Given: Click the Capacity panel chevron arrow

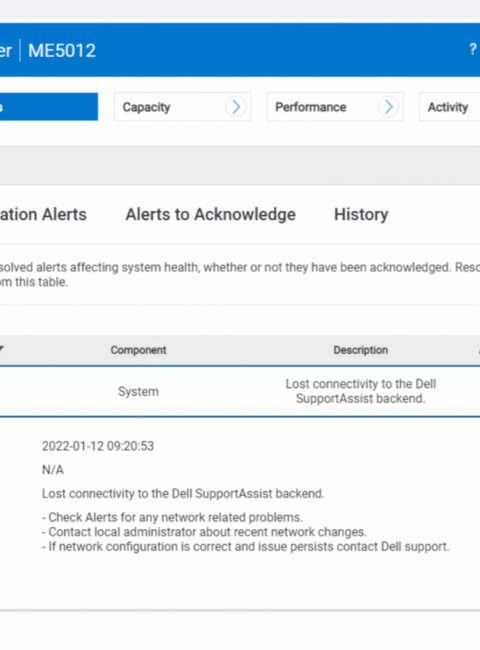Looking at the screenshot, I should pos(236,107).
